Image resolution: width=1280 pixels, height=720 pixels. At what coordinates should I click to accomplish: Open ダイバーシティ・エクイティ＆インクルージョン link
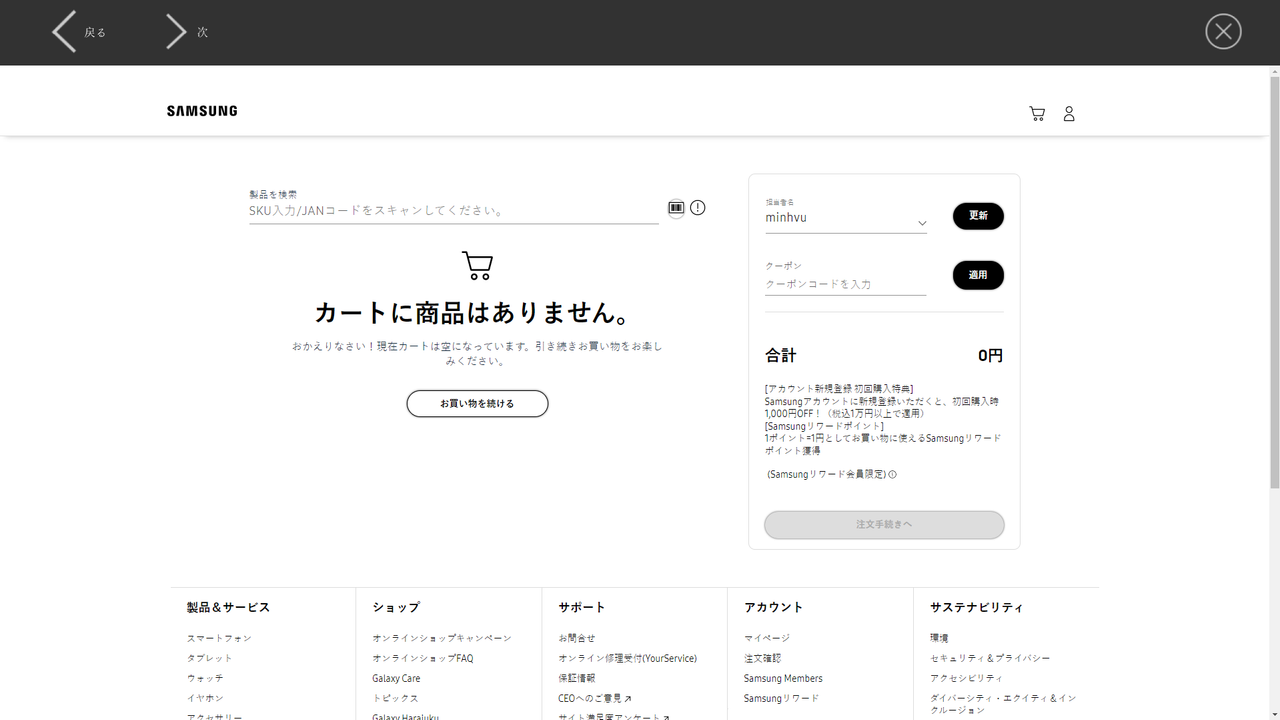(1003, 704)
